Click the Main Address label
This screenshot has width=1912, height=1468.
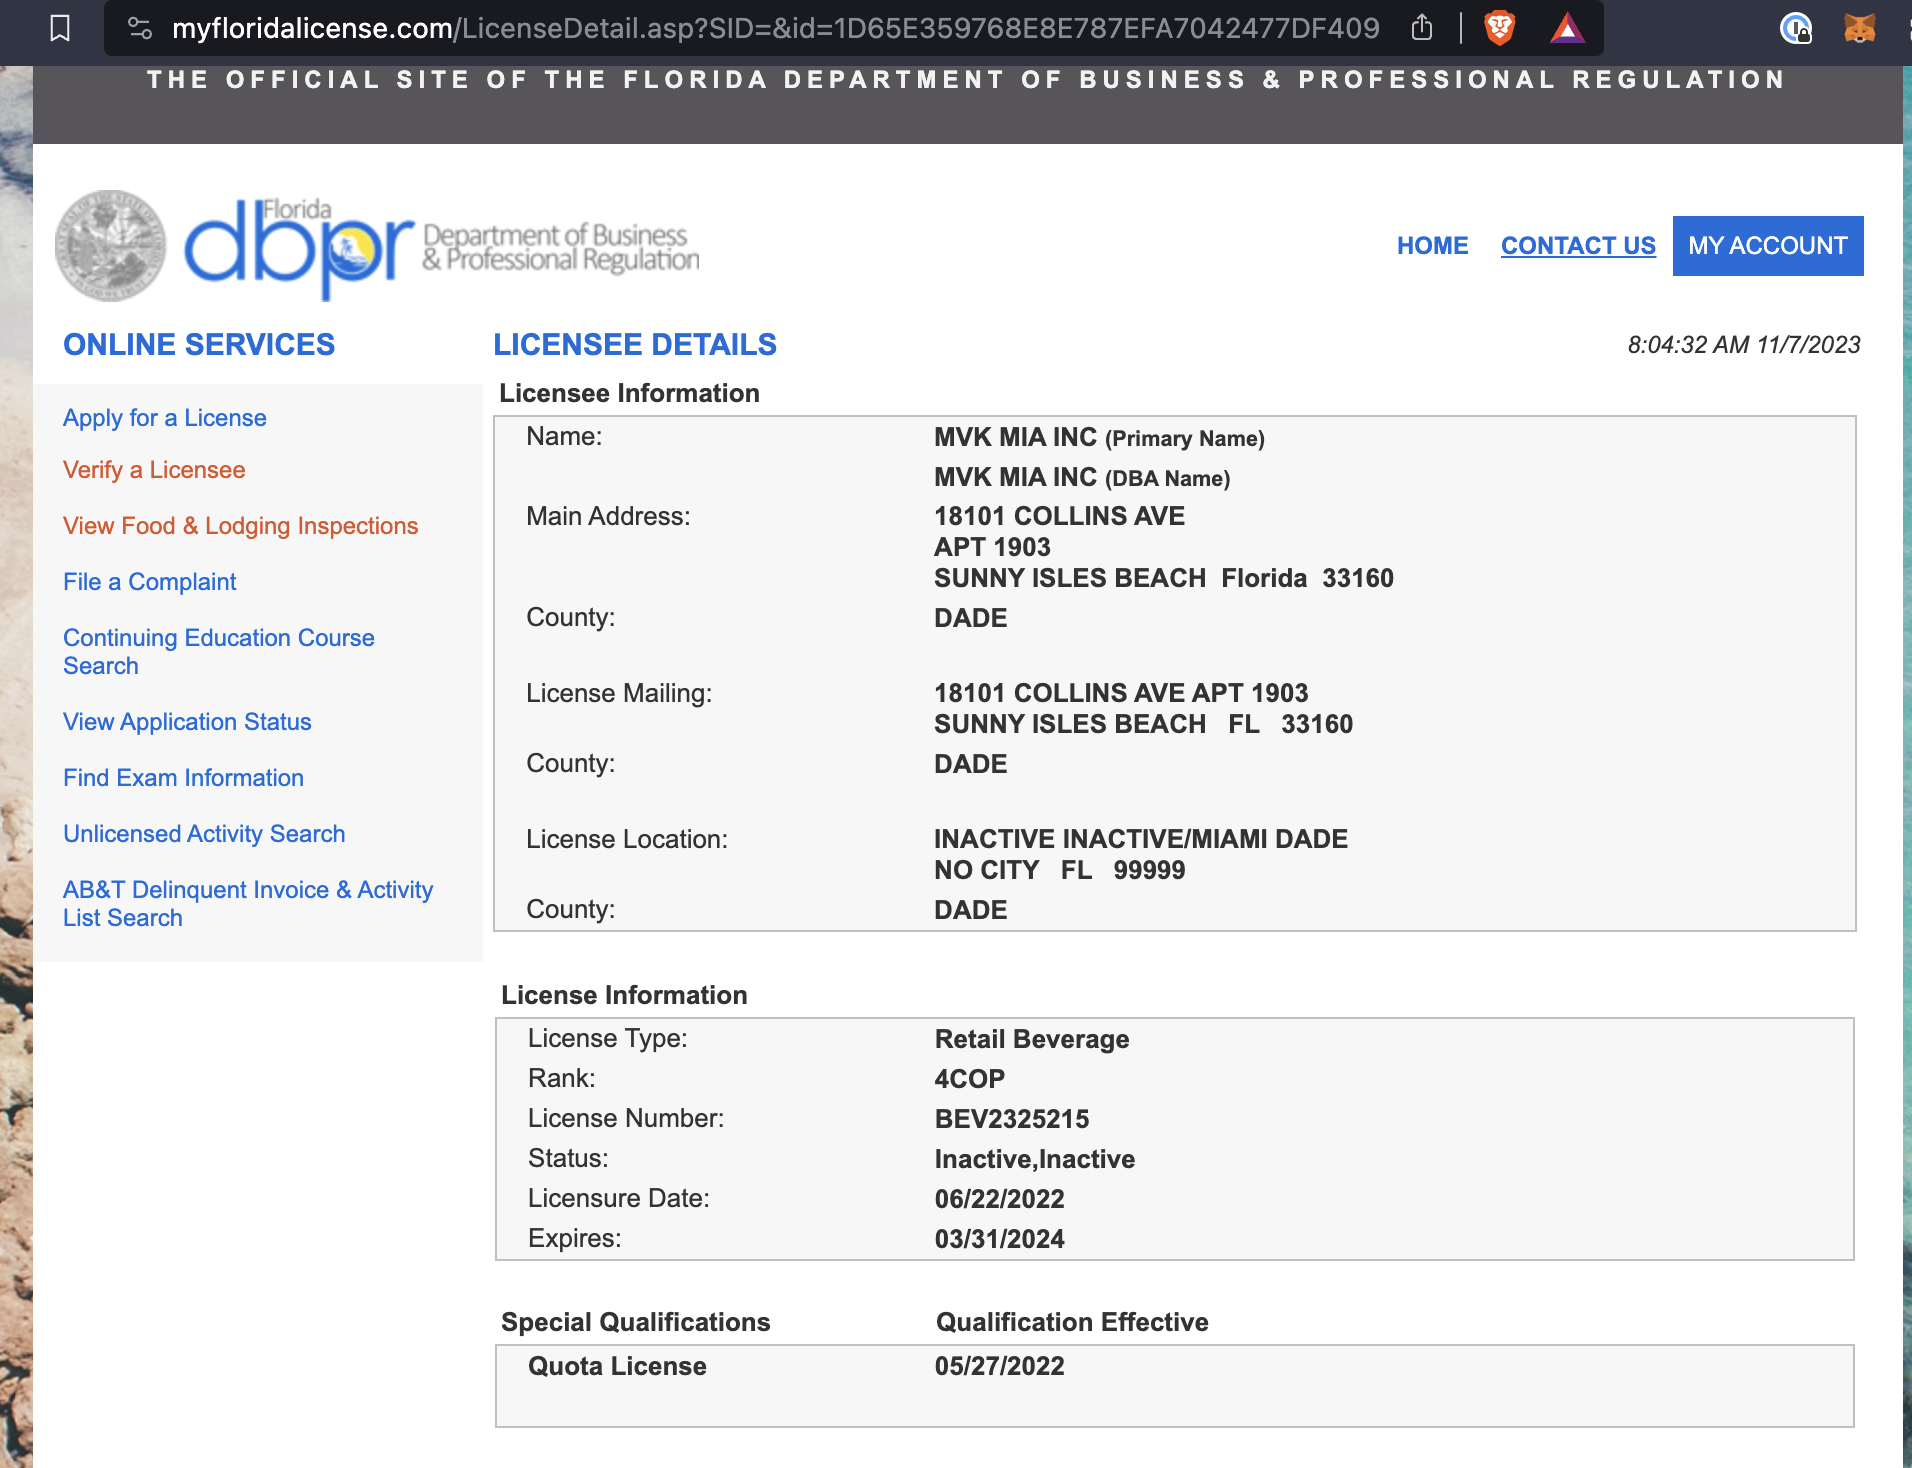tap(608, 516)
